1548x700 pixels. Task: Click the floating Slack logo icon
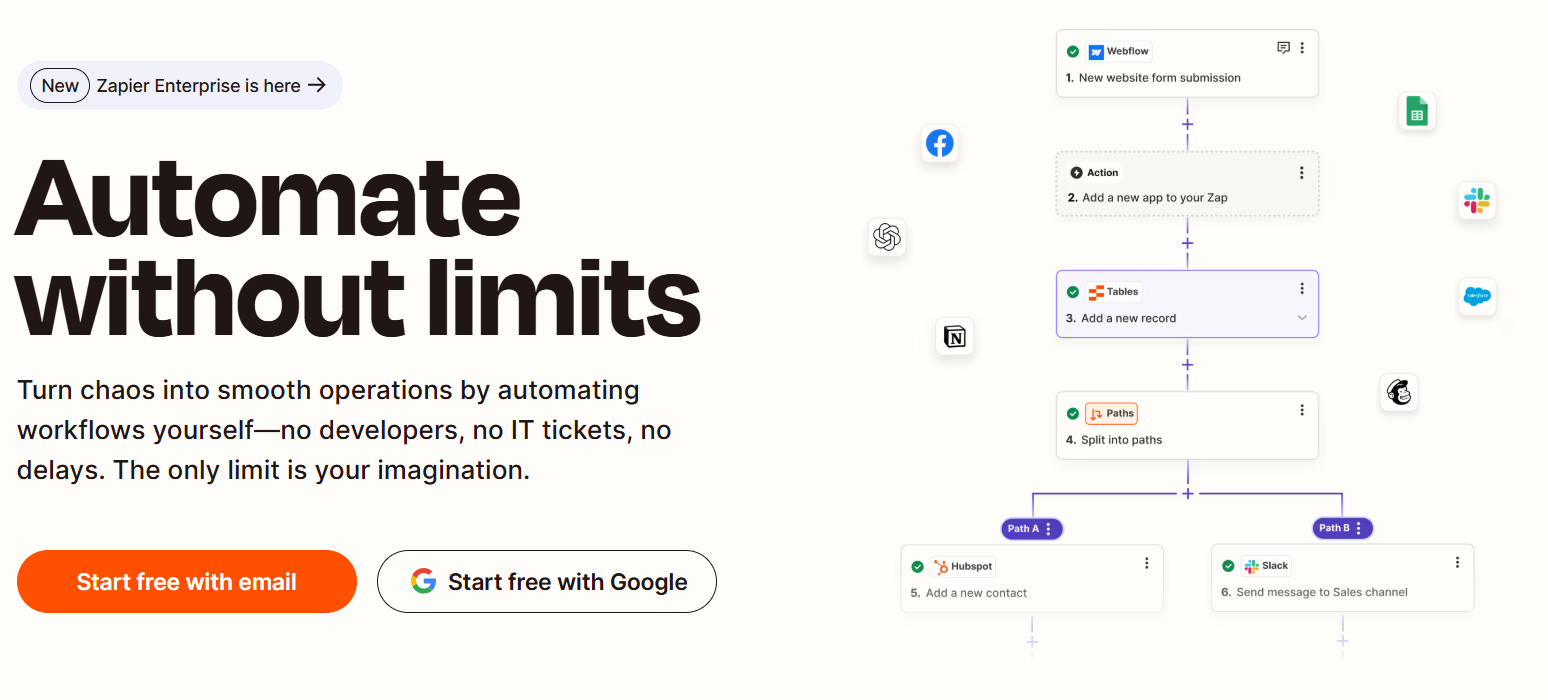click(1476, 201)
